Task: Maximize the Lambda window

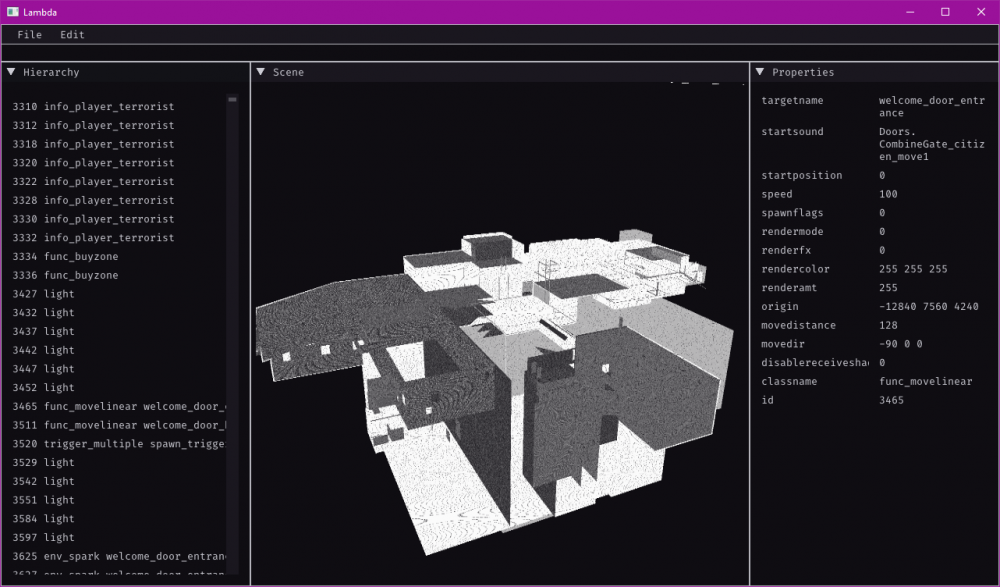Action: [945, 12]
